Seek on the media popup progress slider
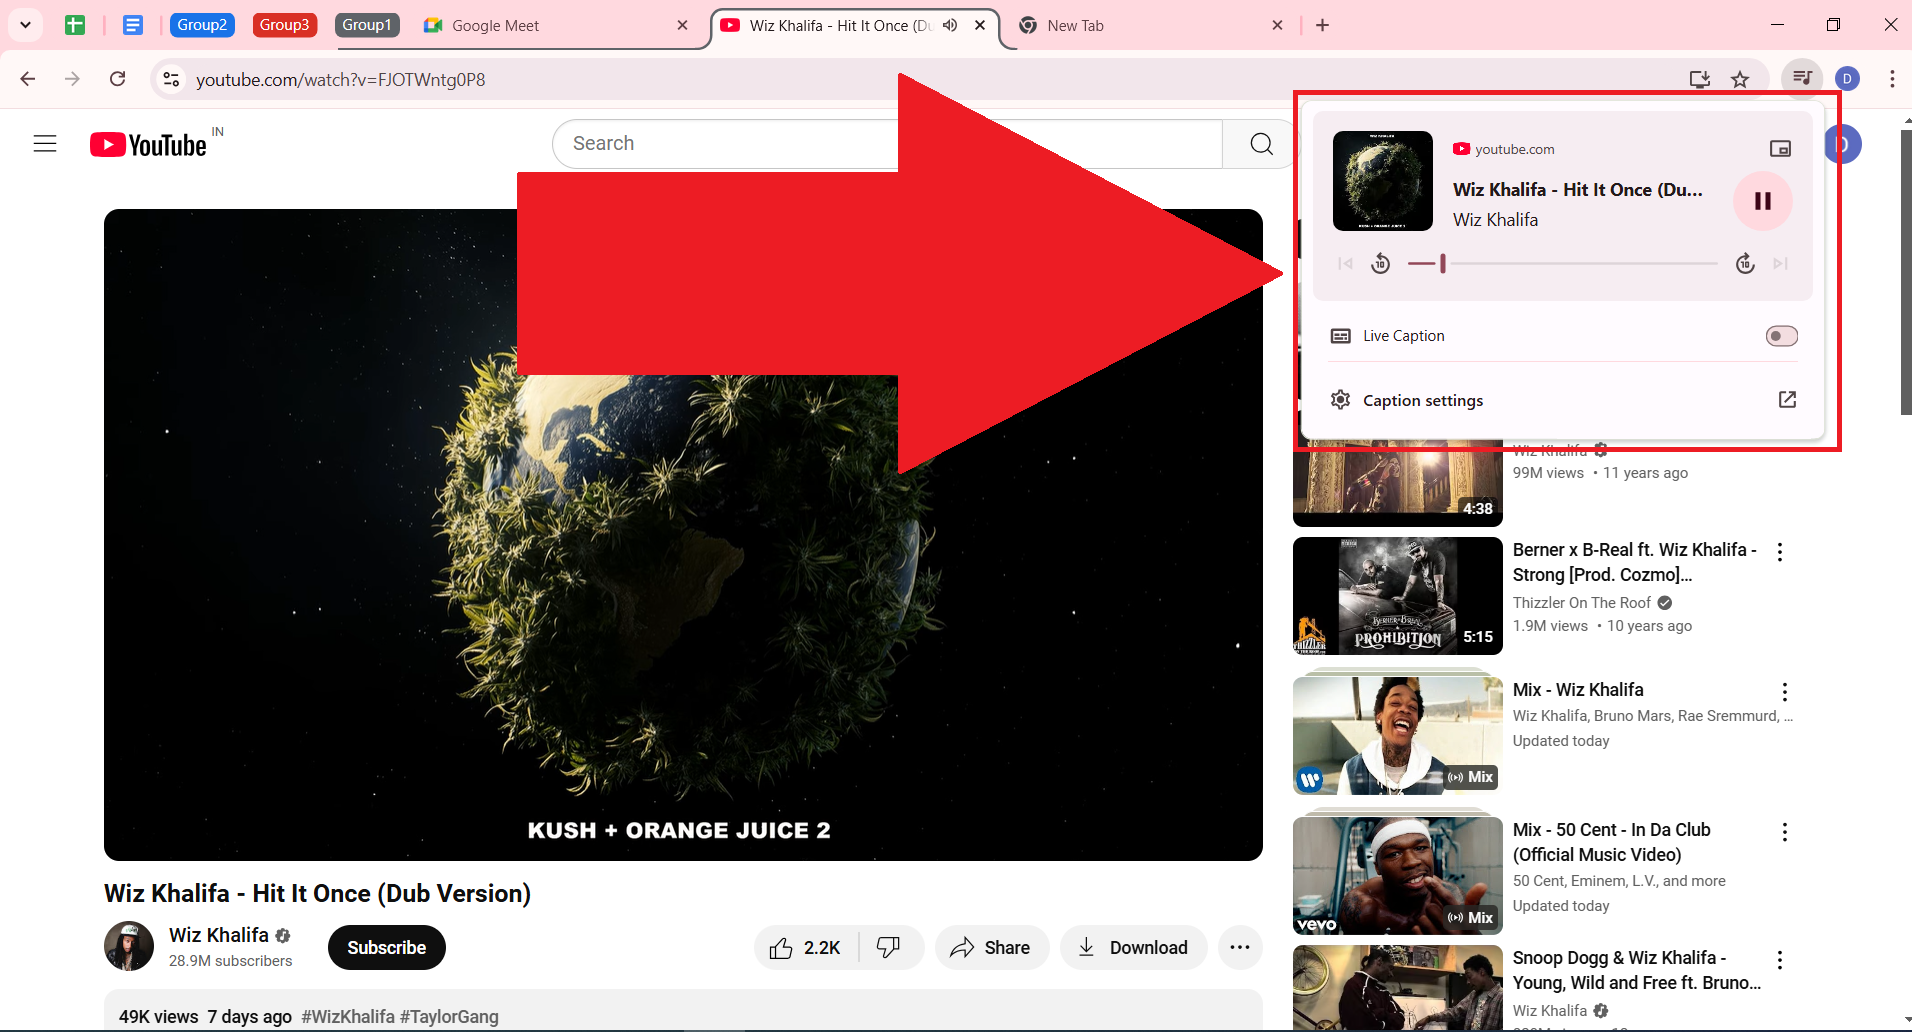 (x=1562, y=264)
